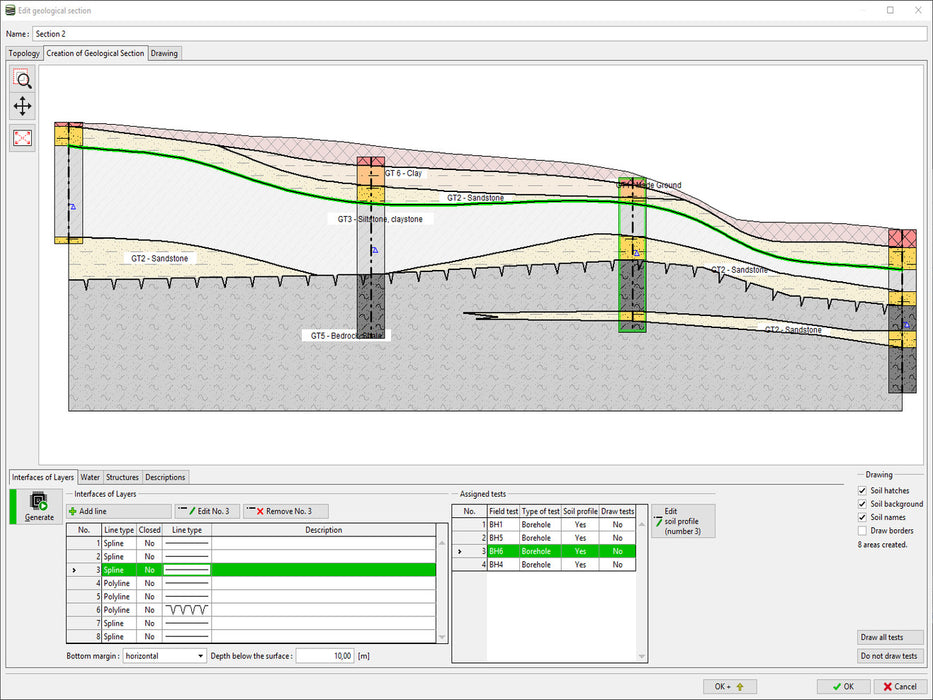The width and height of the screenshot is (933, 700).
Task: Click the green plus Add line icon
Action: coord(72,511)
